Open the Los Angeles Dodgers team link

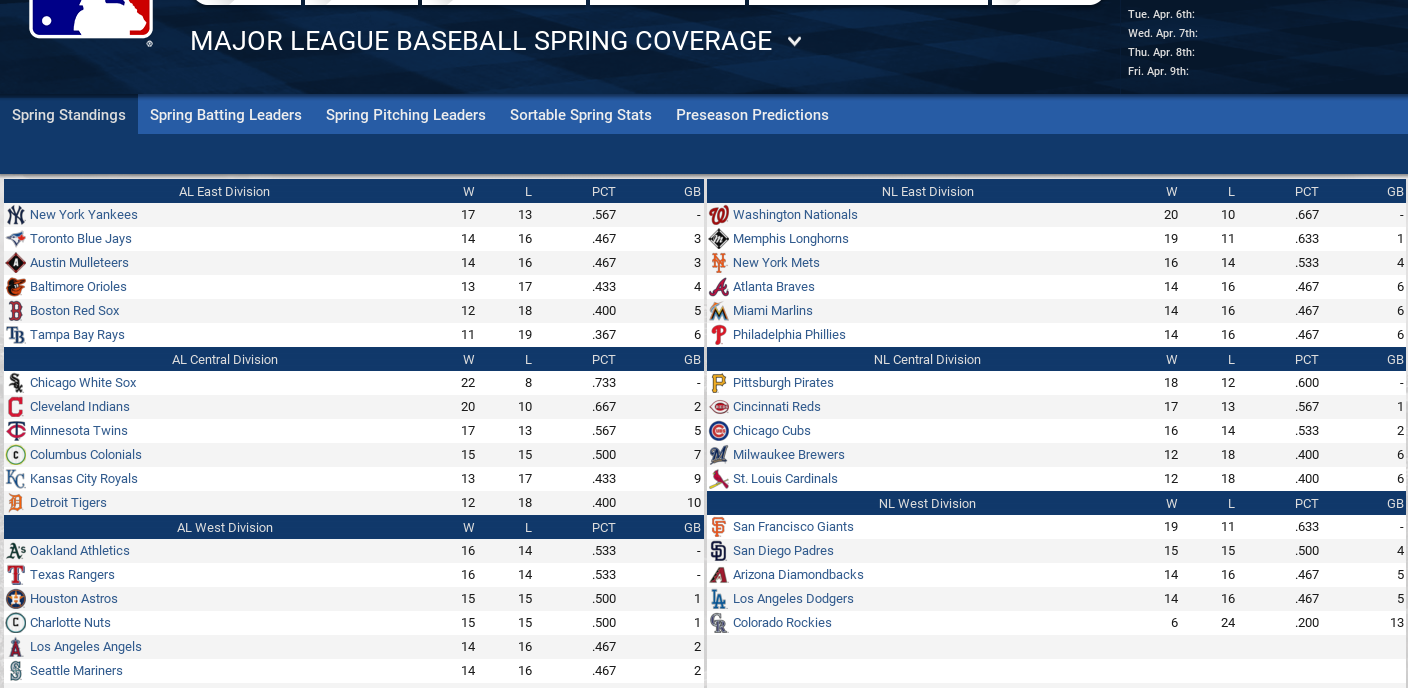(x=793, y=599)
